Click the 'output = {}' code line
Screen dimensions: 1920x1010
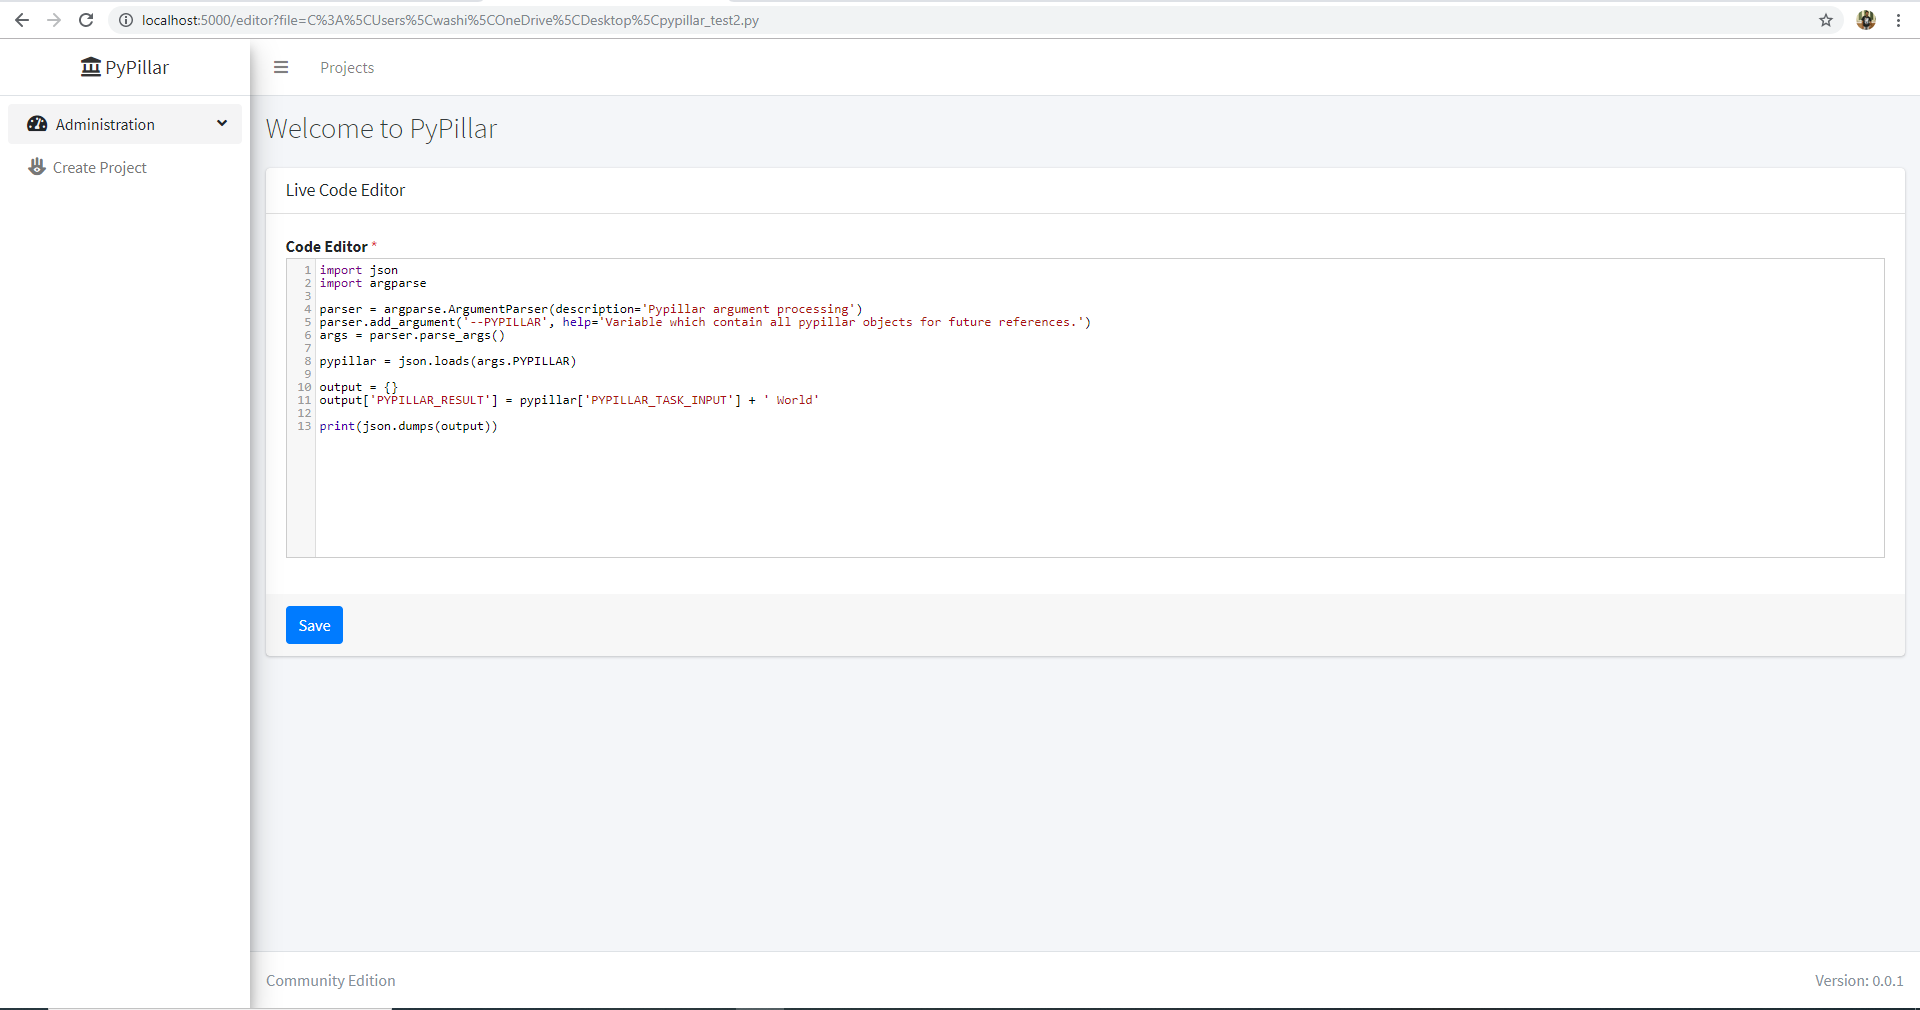tap(359, 387)
